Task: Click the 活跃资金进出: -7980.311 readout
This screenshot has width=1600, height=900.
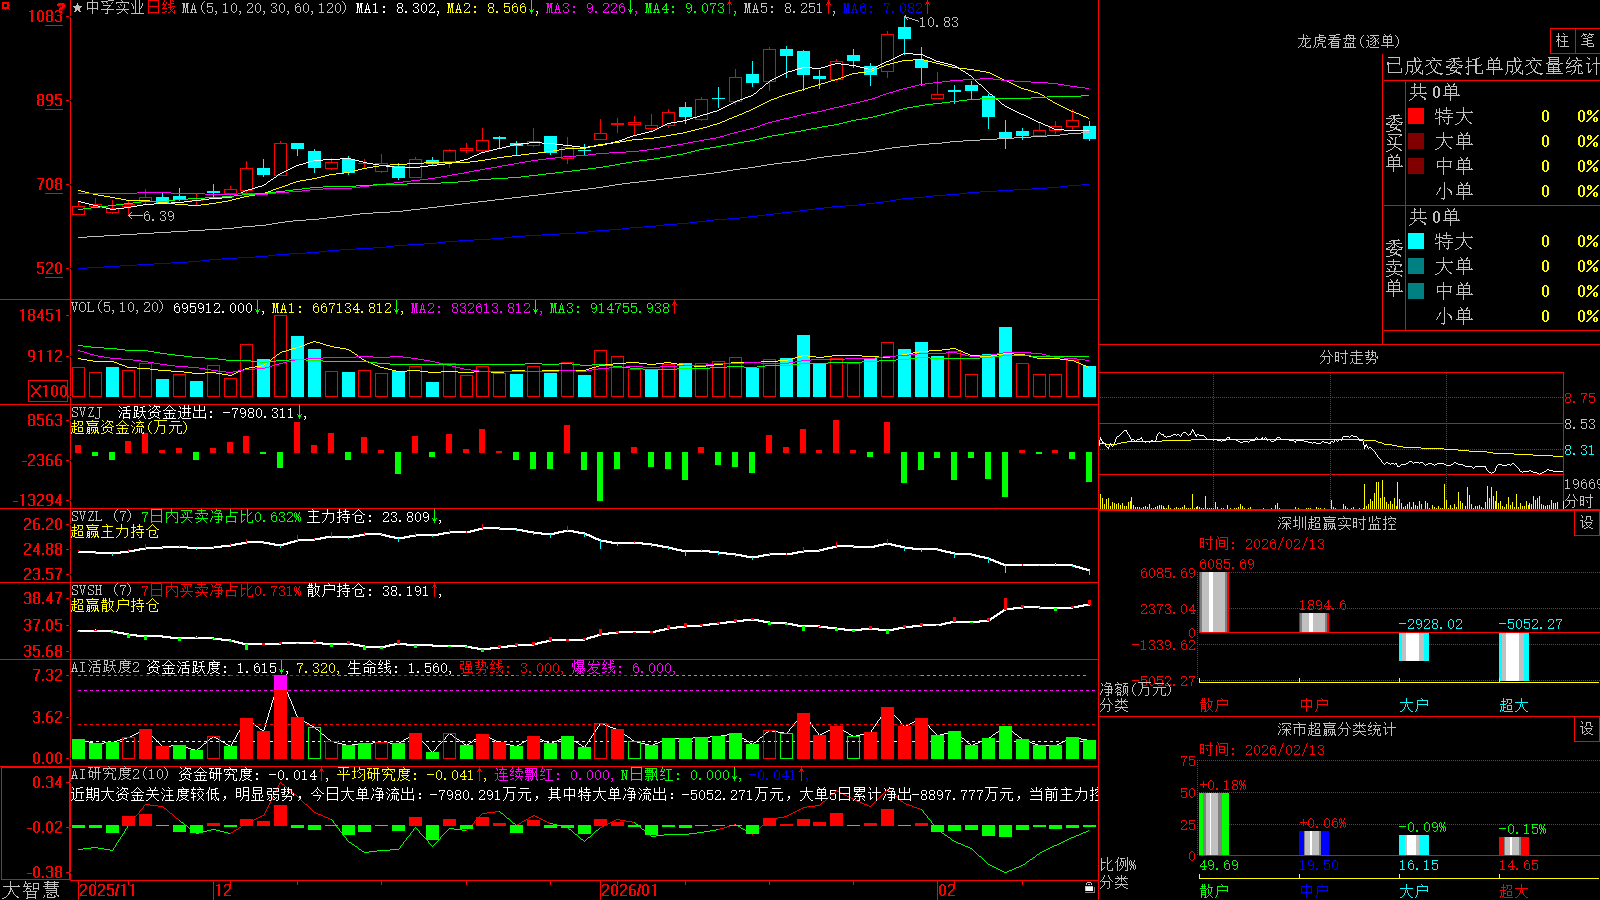Action: (x=207, y=412)
